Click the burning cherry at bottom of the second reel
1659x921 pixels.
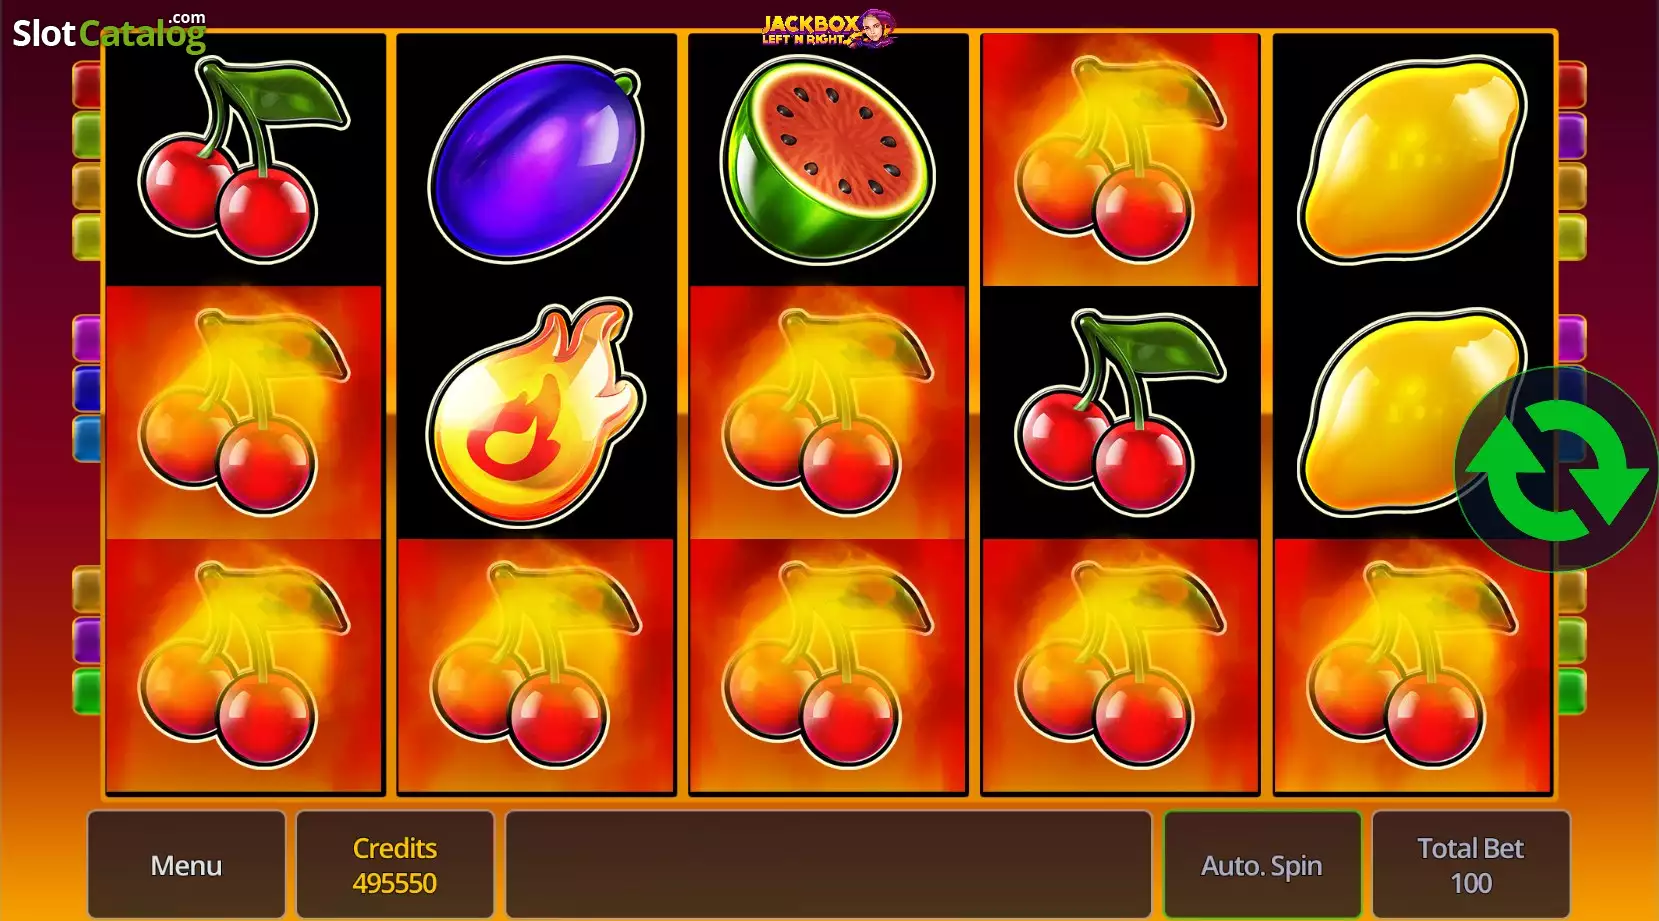tap(536, 666)
